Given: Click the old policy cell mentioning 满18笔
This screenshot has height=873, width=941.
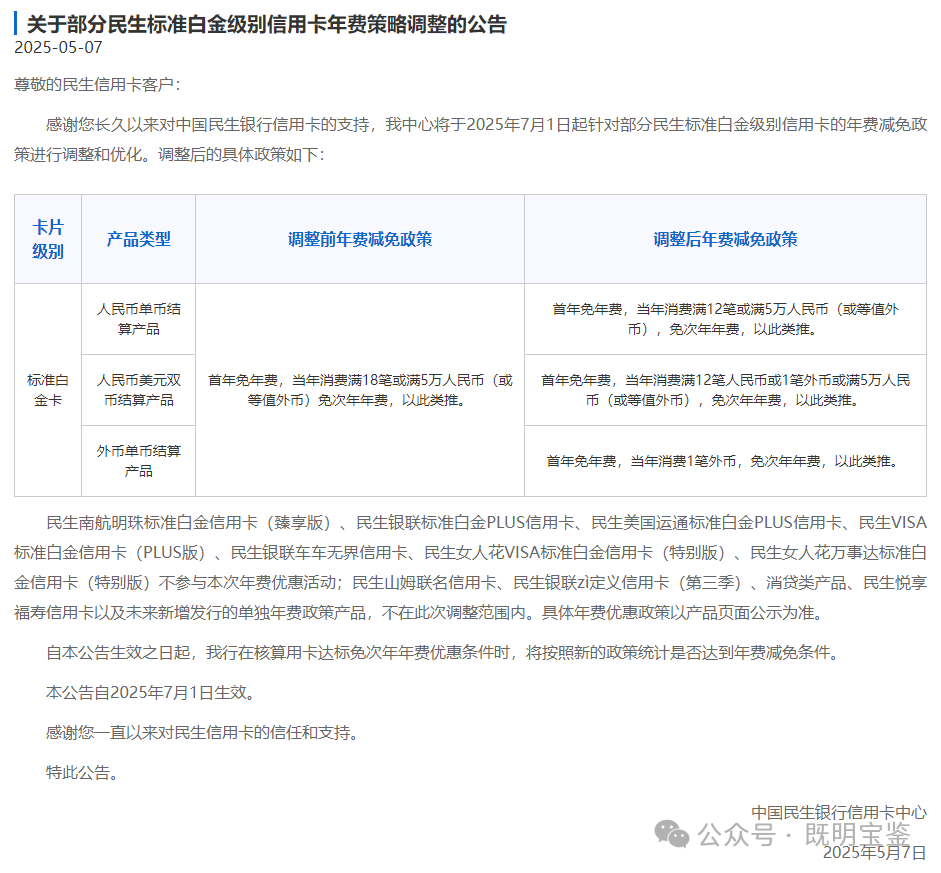Looking at the screenshot, I should (x=360, y=390).
